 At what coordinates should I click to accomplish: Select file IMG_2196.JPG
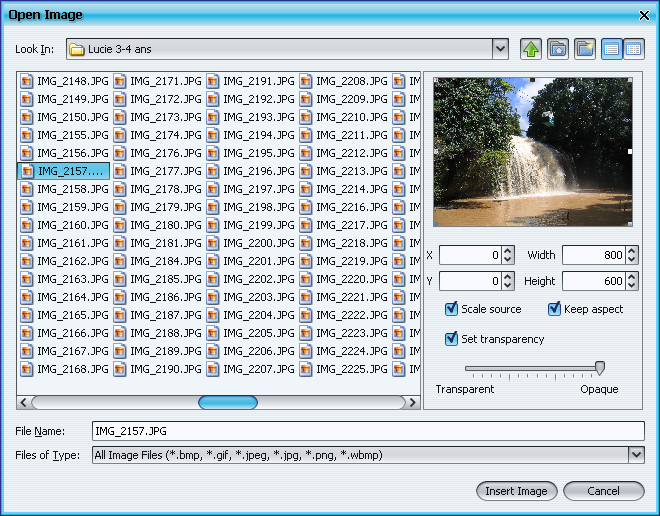250,171
